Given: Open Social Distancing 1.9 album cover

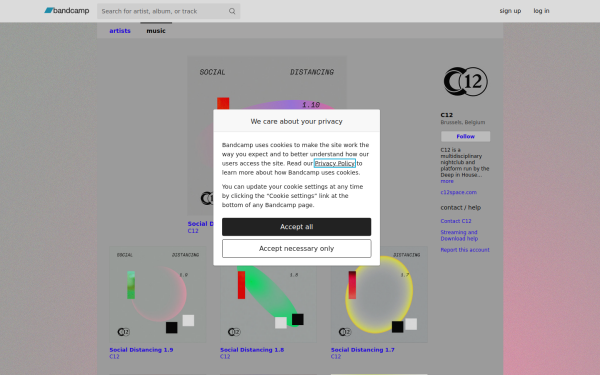Looking at the screenshot, I should pyautogui.click(x=158, y=294).
